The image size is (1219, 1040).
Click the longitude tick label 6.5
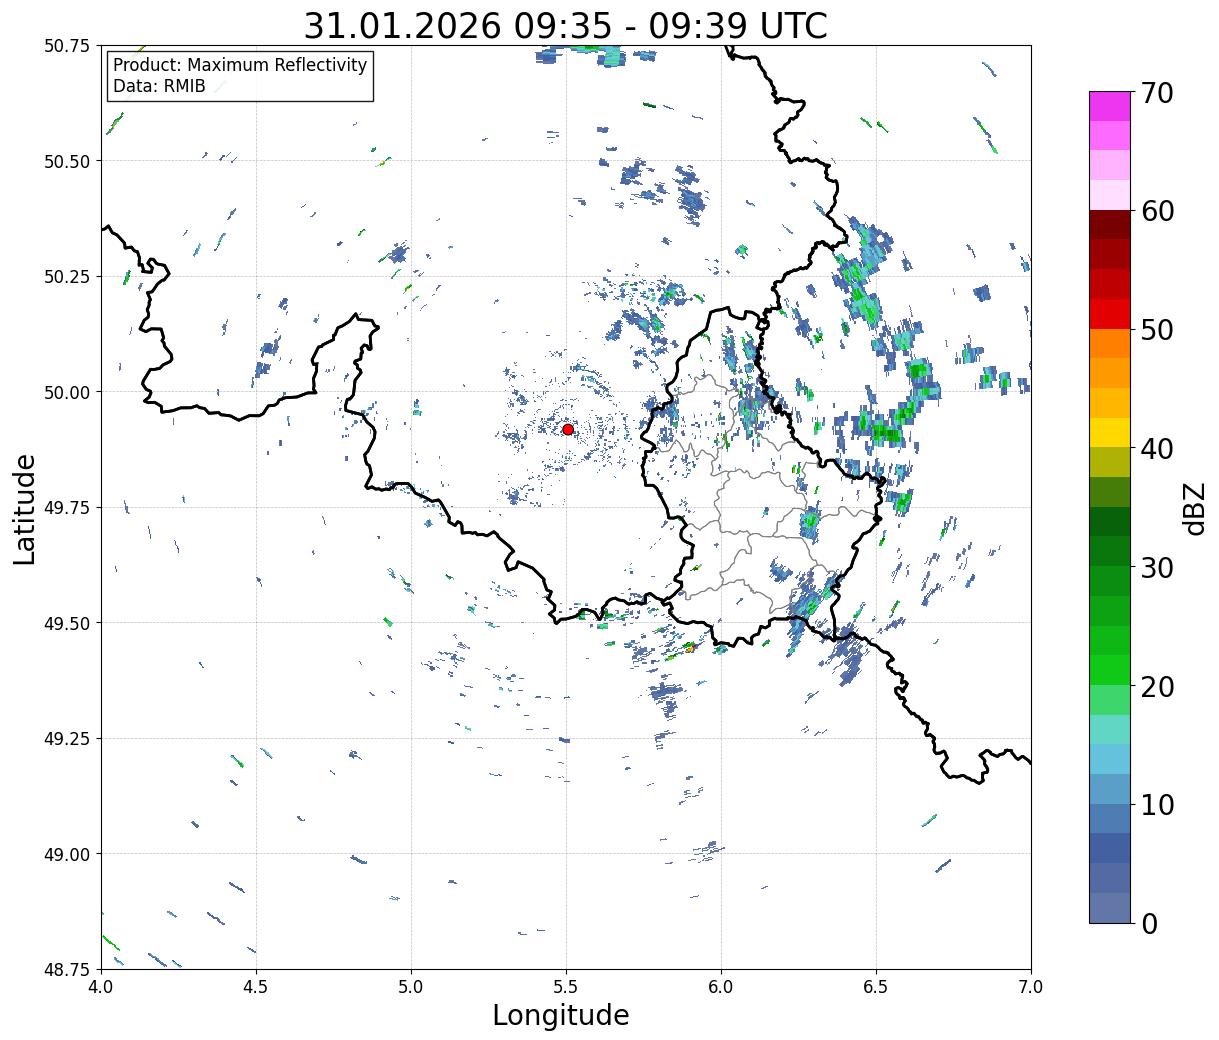[x=876, y=986]
